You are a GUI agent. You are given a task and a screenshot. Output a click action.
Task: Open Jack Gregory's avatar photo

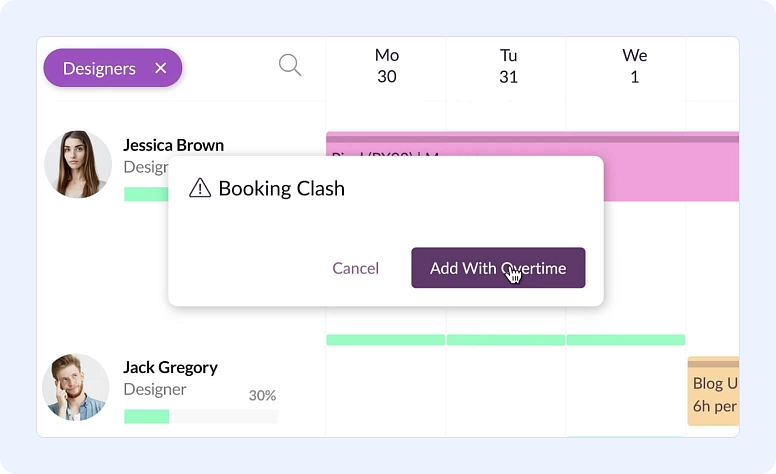coord(76,386)
